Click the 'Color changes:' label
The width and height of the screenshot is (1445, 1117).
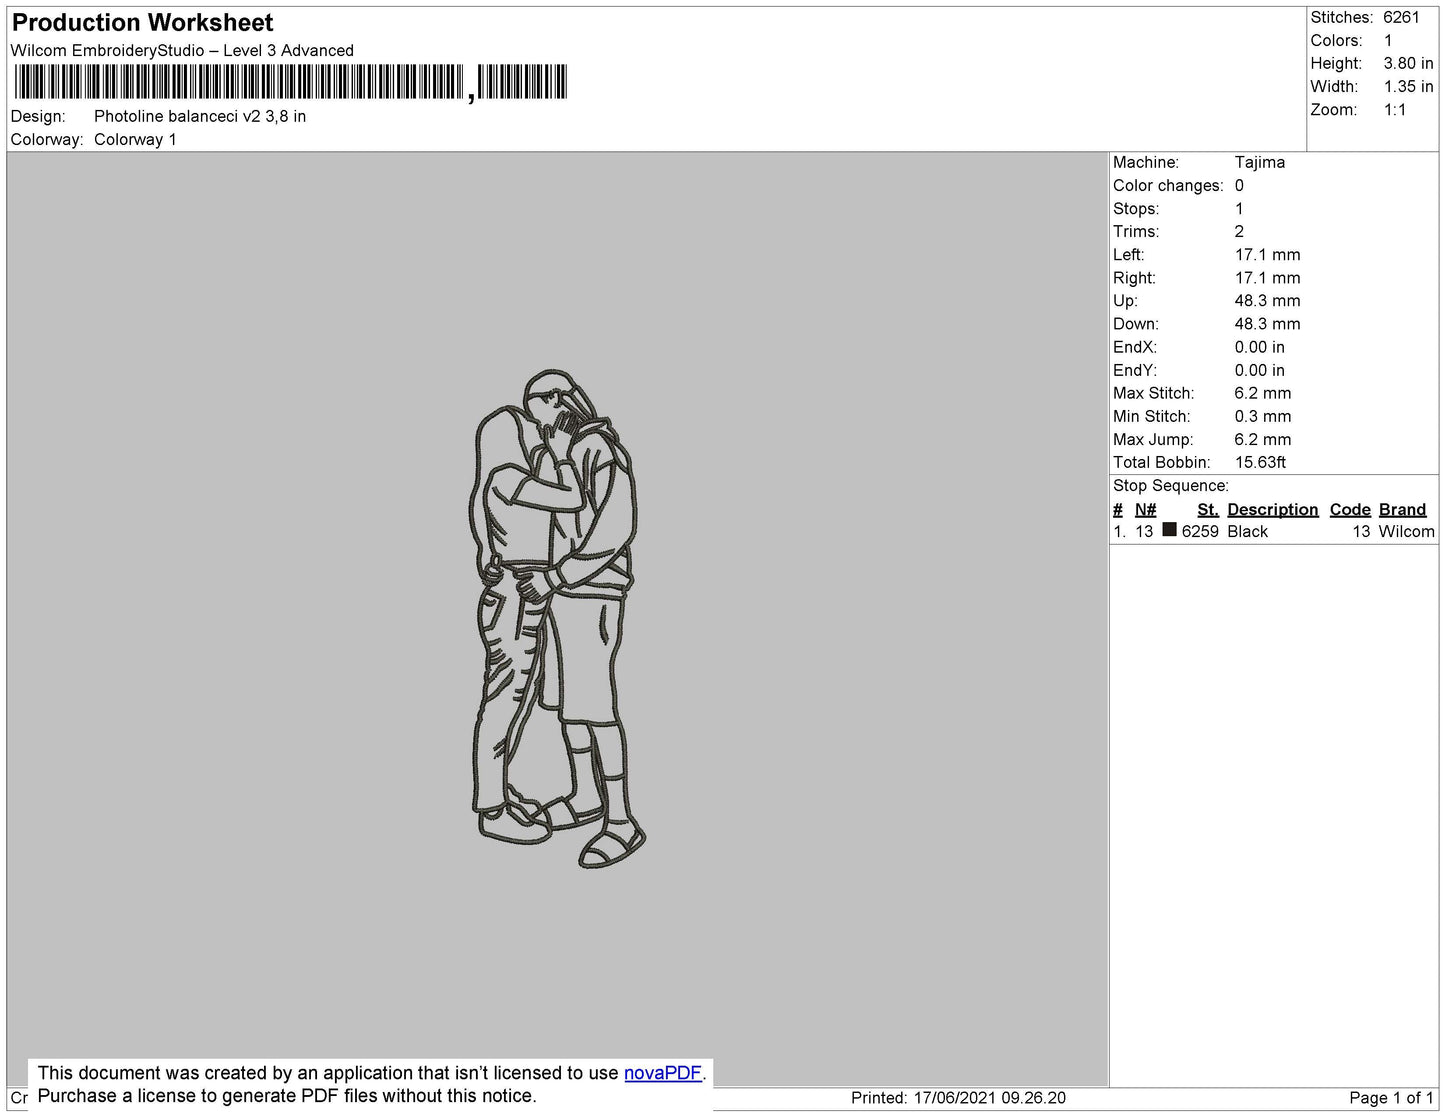1168,185
